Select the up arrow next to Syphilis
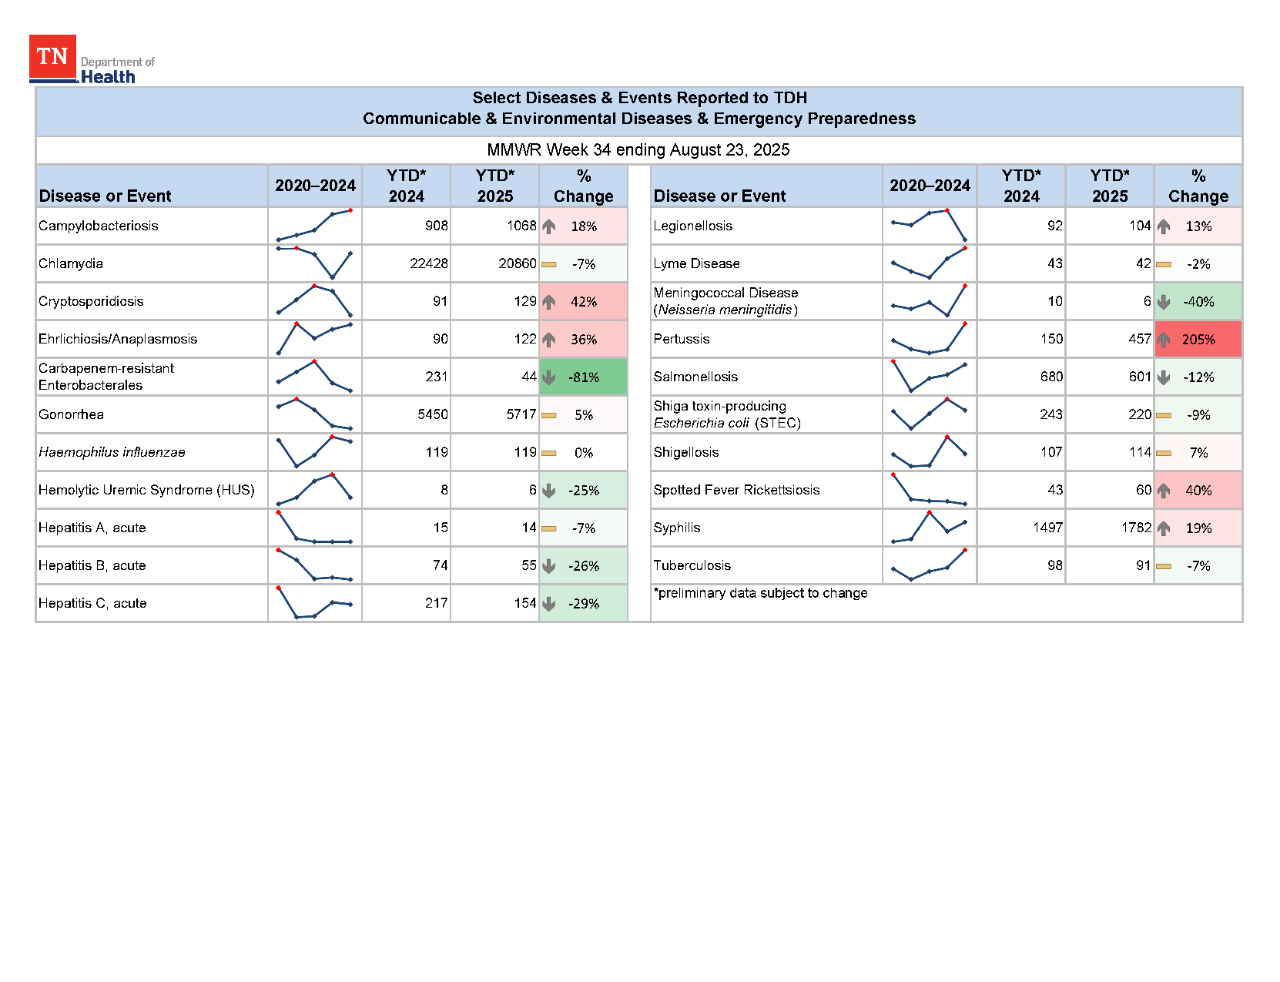The image size is (1280, 982). [x=1163, y=527]
